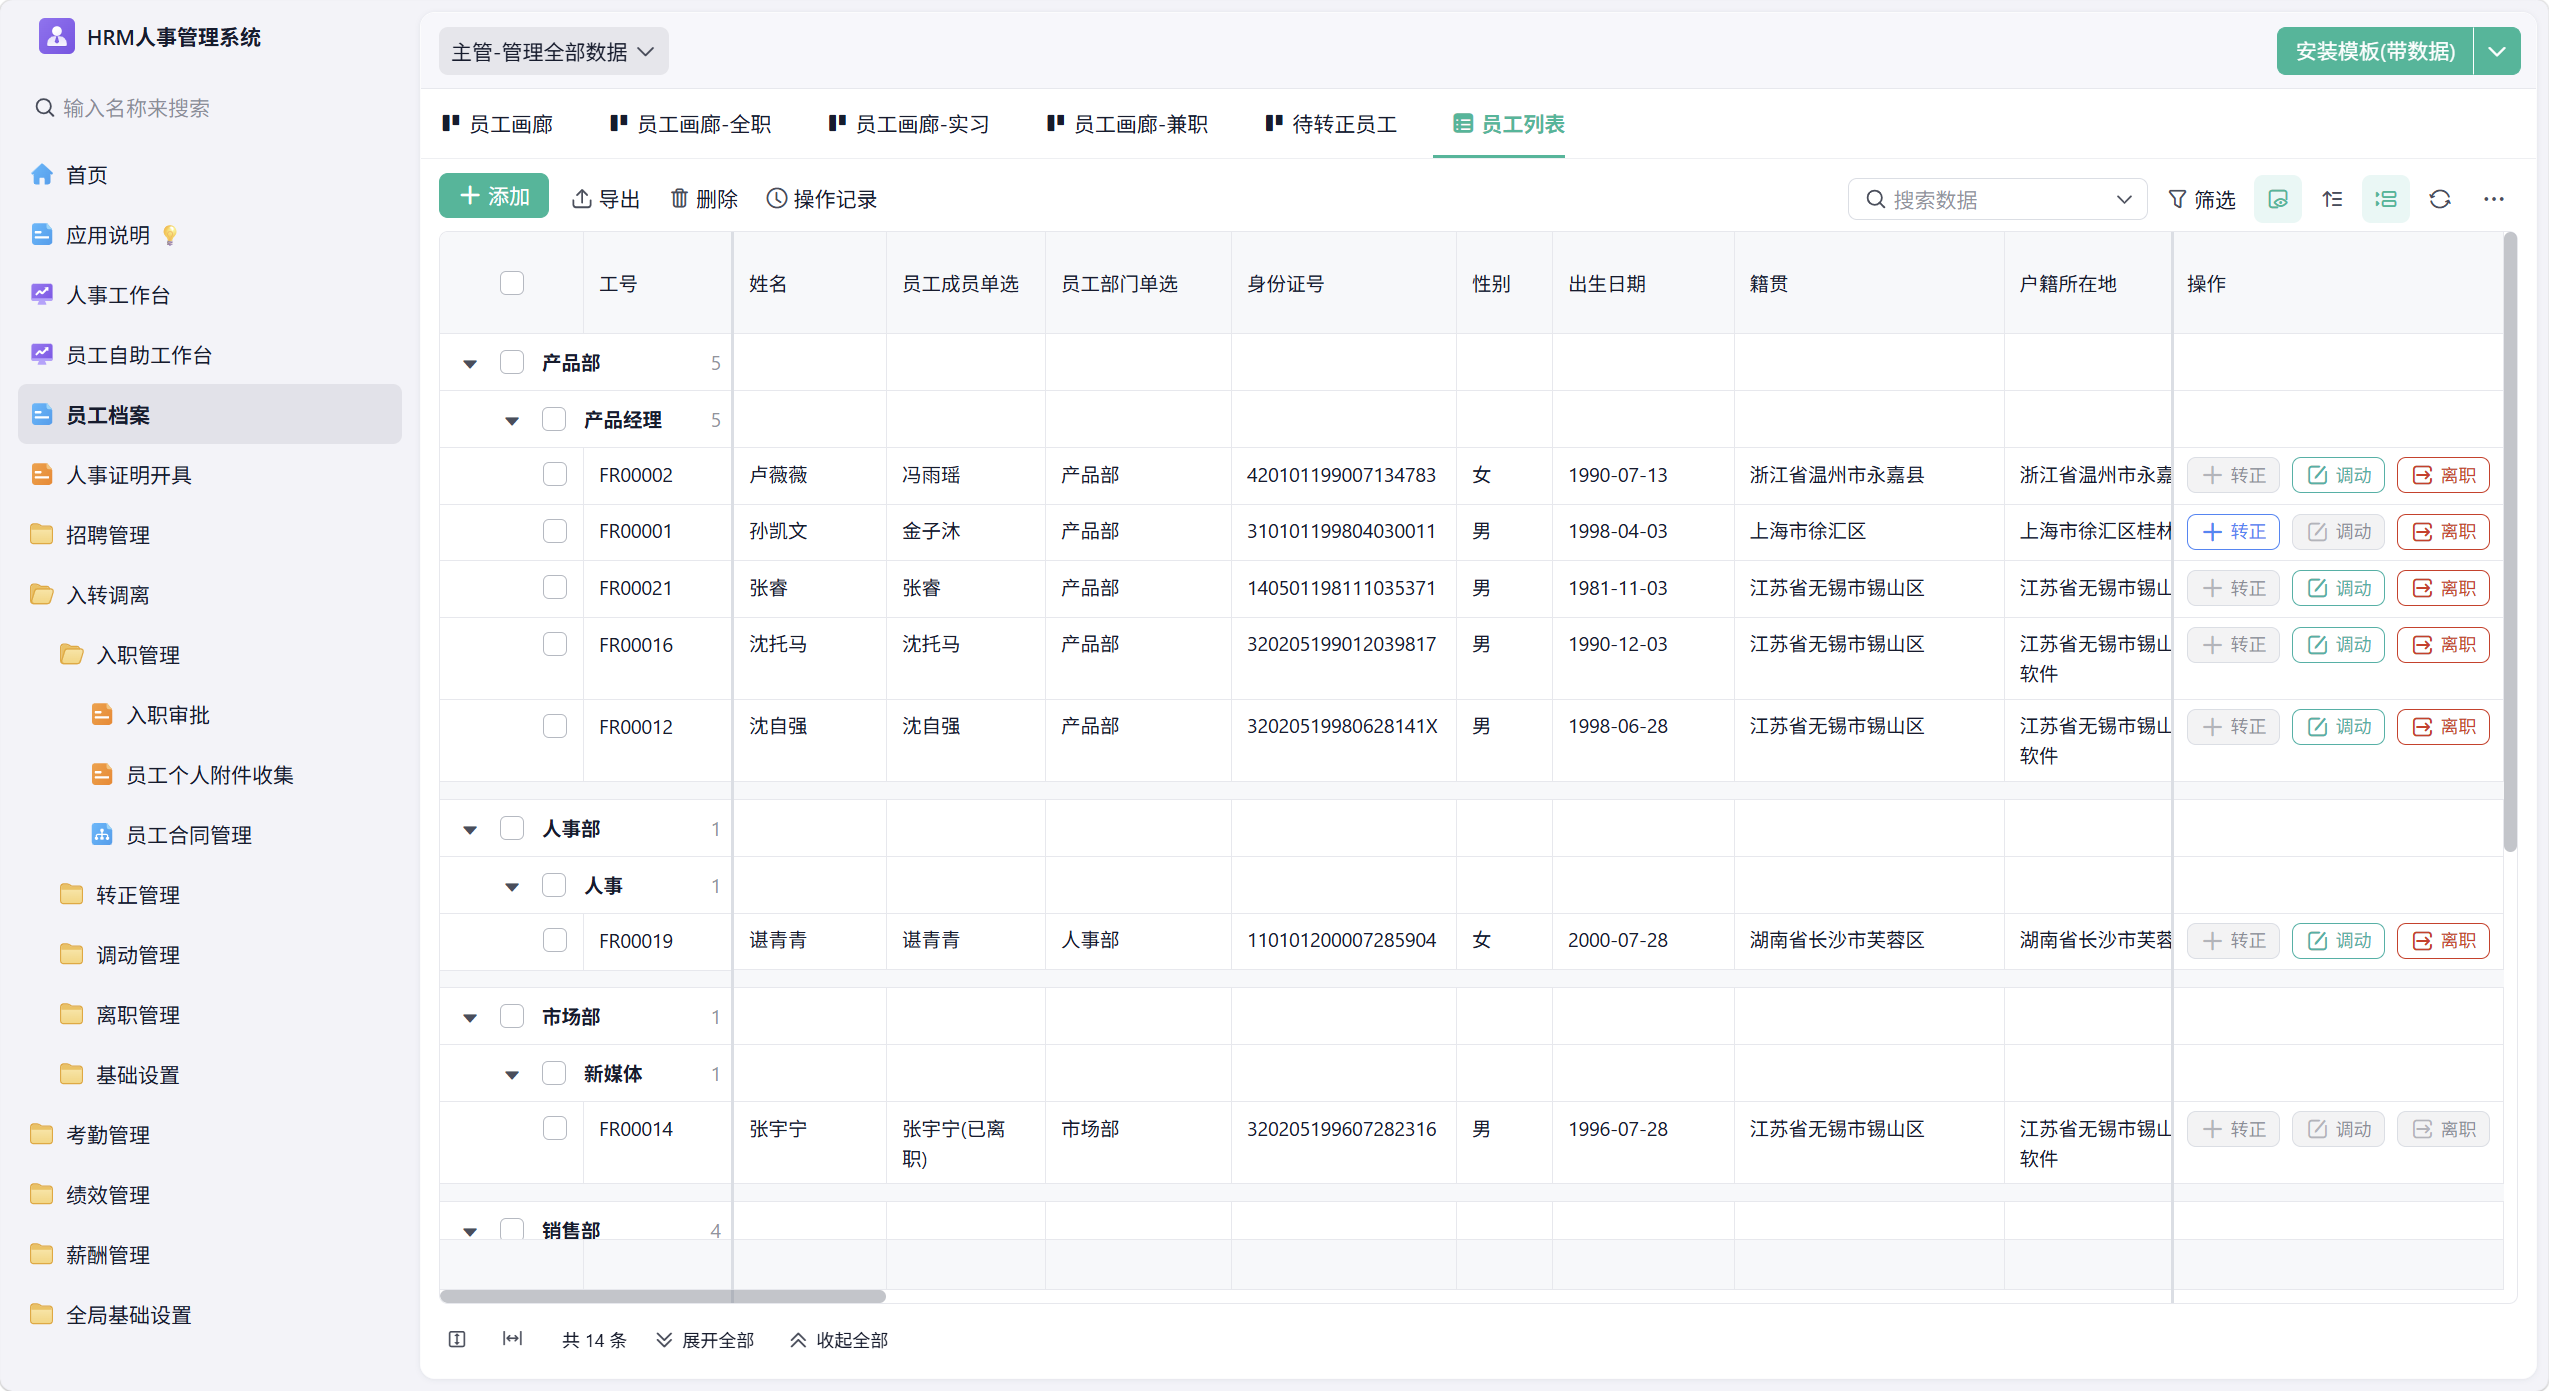Click the 员工合同管理 blue icon

click(x=102, y=835)
